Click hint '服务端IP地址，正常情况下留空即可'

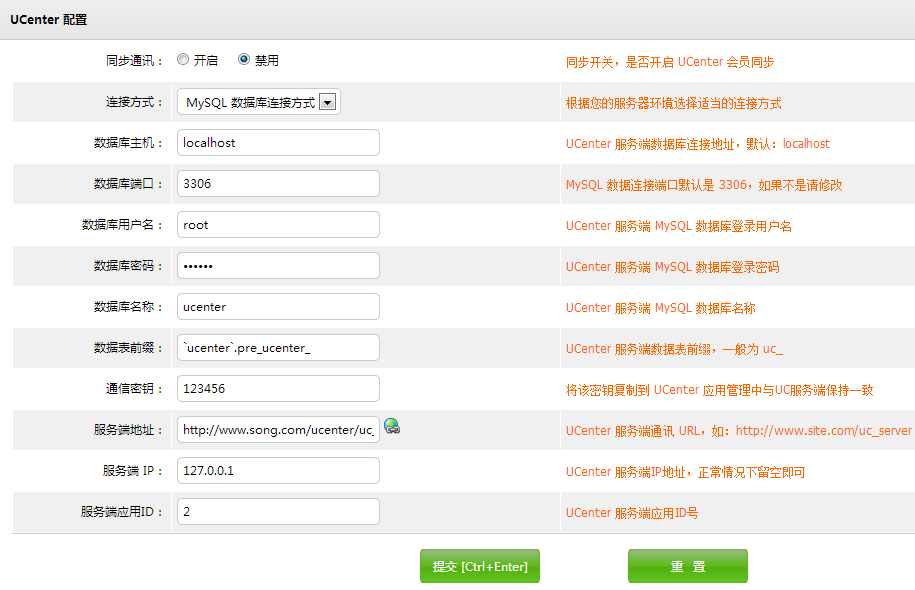point(686,472)
